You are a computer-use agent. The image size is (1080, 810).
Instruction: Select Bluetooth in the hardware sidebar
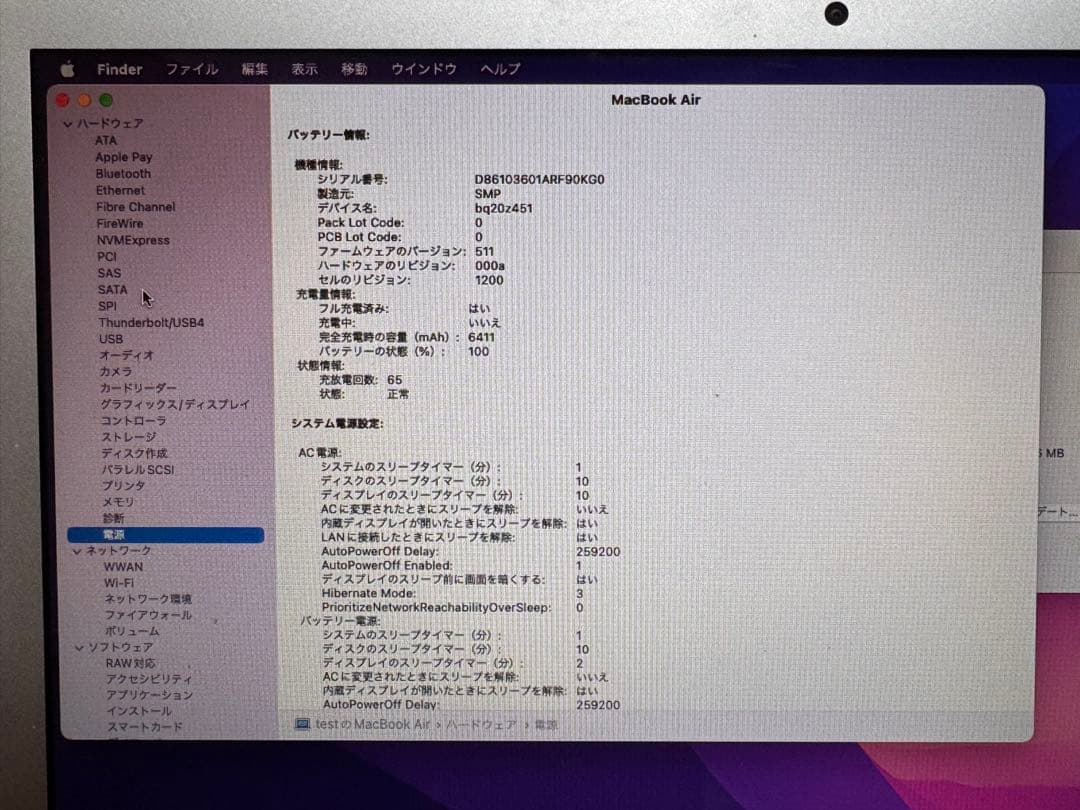(123, 173)
